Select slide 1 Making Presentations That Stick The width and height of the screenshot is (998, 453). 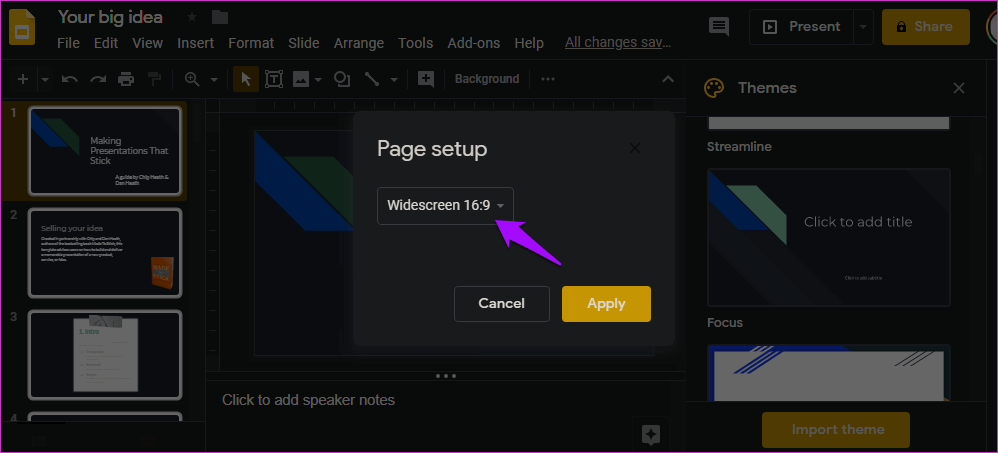pyautogui.click(x=105, y=151)
